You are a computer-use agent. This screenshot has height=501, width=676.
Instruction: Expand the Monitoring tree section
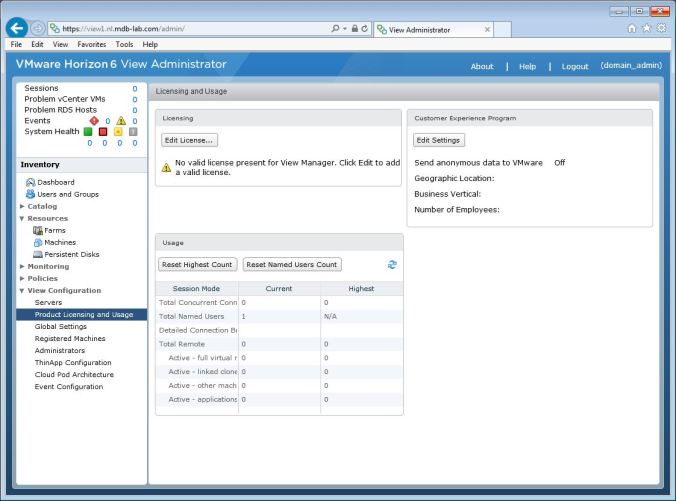(x=23, y=266)
